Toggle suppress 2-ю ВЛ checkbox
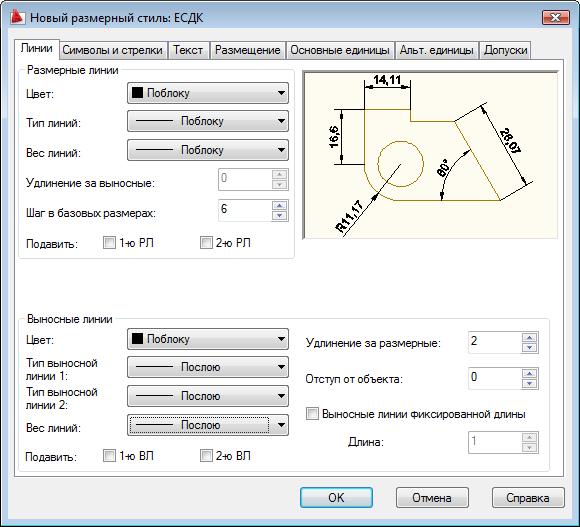The height and width of the screenshot is (527, 580). point(206,455)
